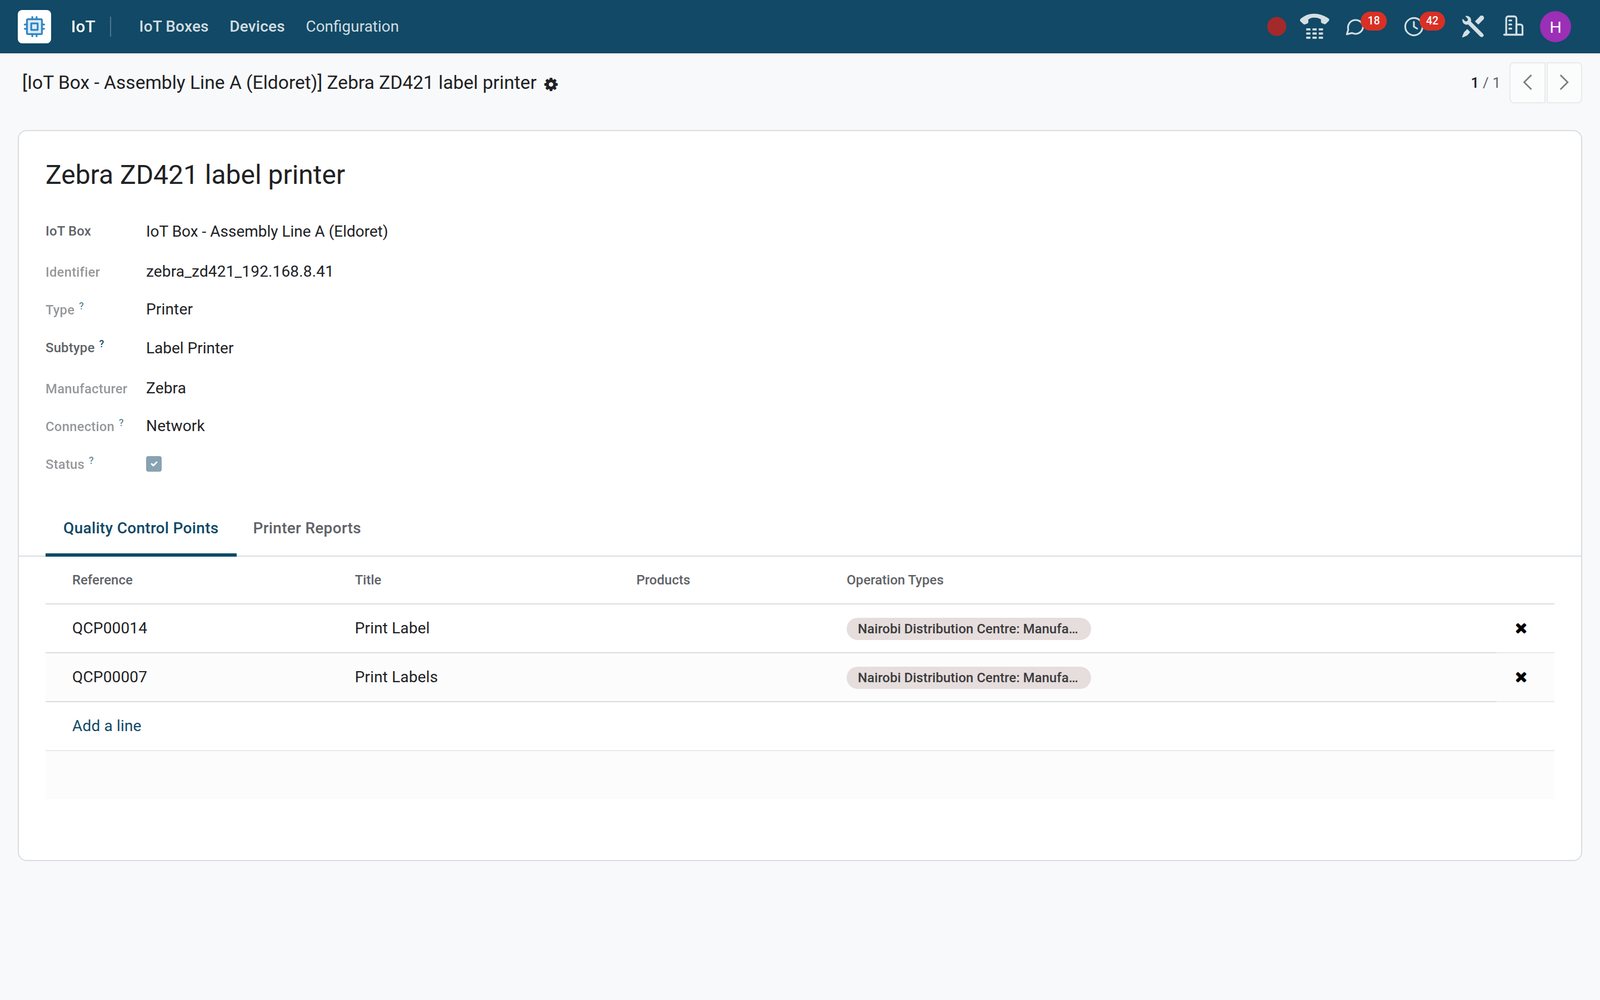
Task: Click the Products column header
Action: point(663,580)
